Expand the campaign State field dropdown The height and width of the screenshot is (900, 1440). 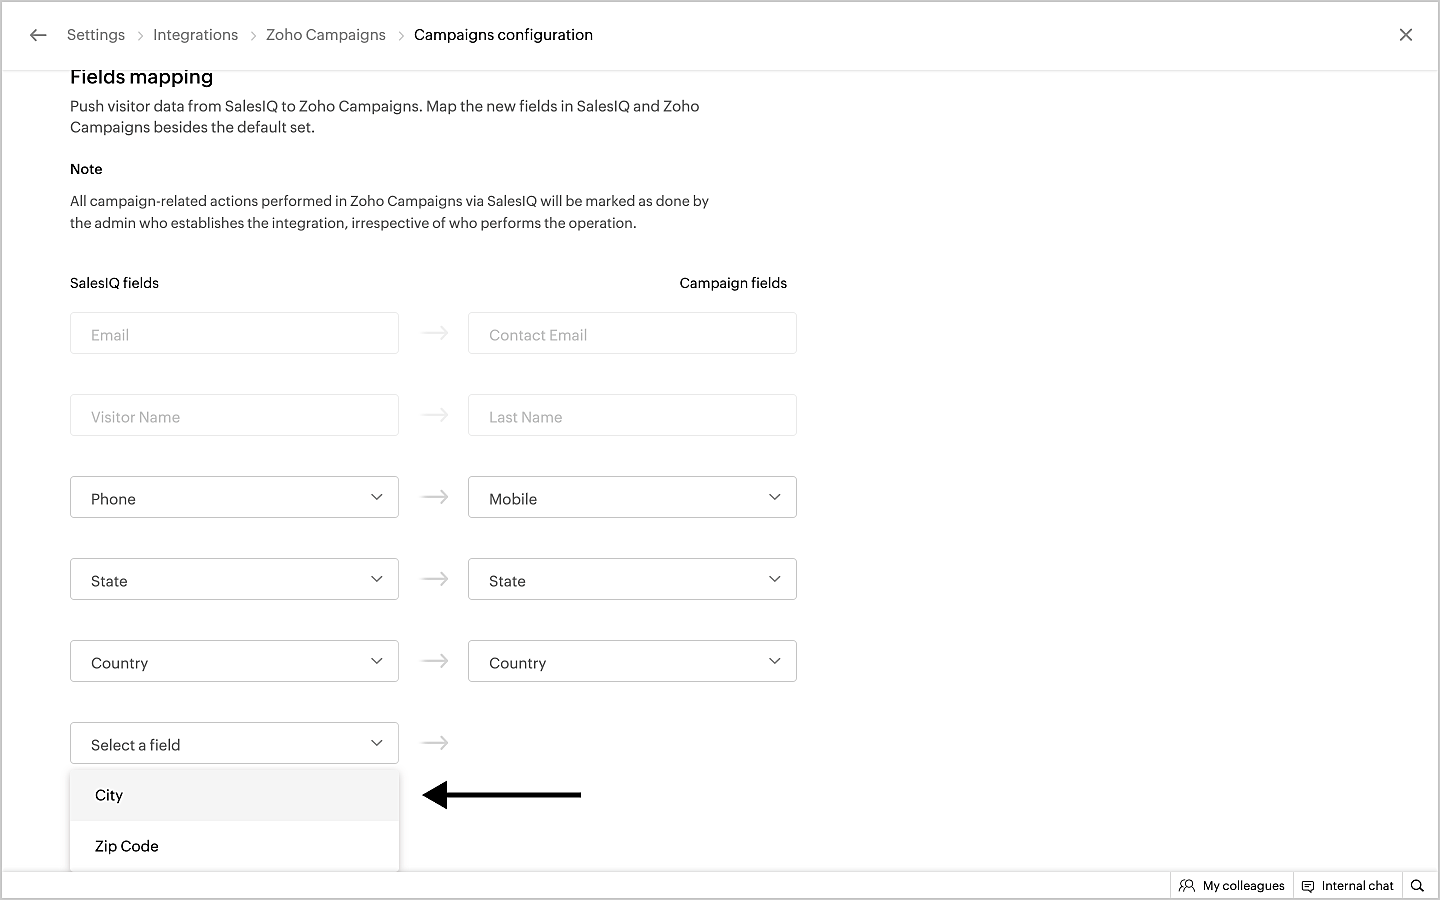tap(632, 580)
